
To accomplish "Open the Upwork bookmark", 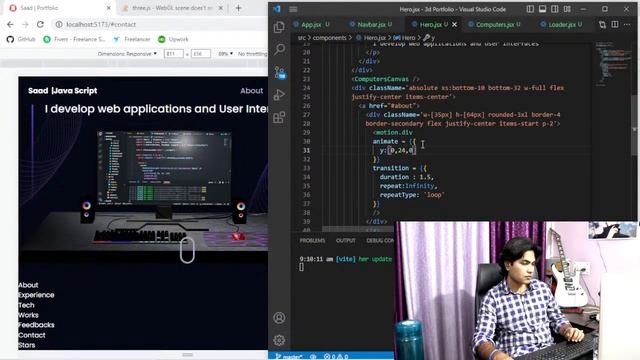I will [x=173, y=39].
